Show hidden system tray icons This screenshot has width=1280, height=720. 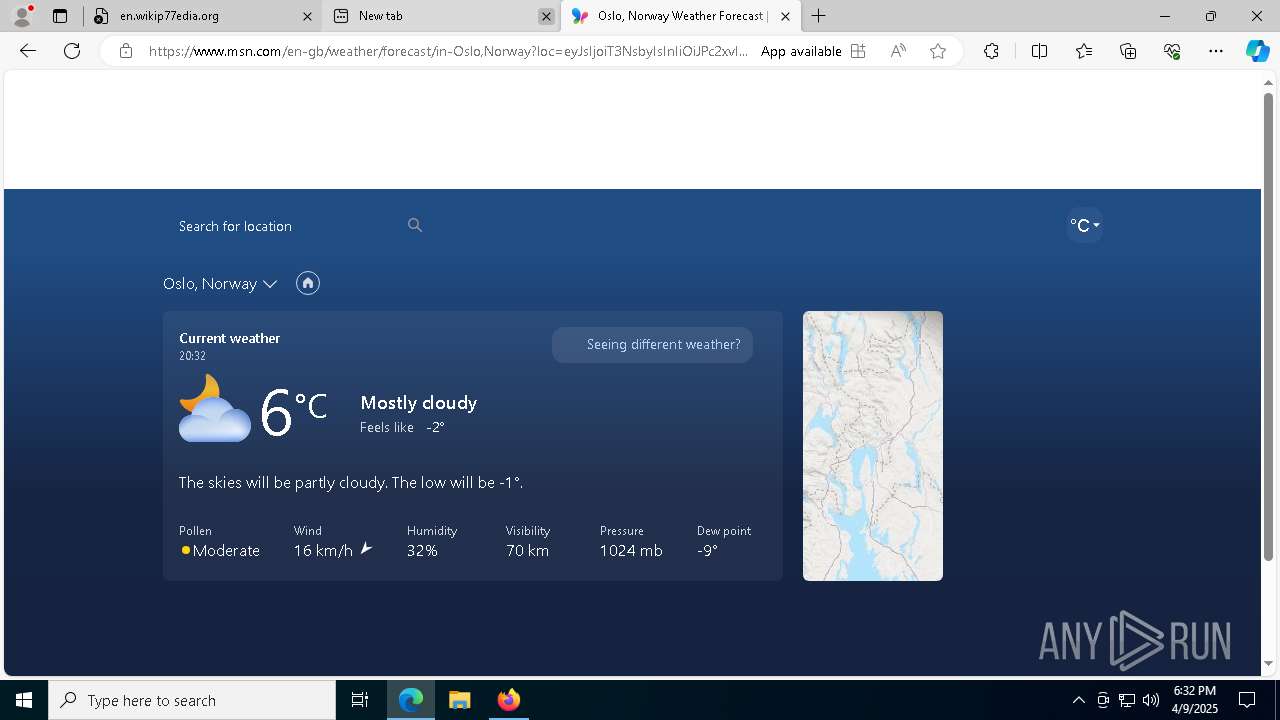(x=1078, y=700)
